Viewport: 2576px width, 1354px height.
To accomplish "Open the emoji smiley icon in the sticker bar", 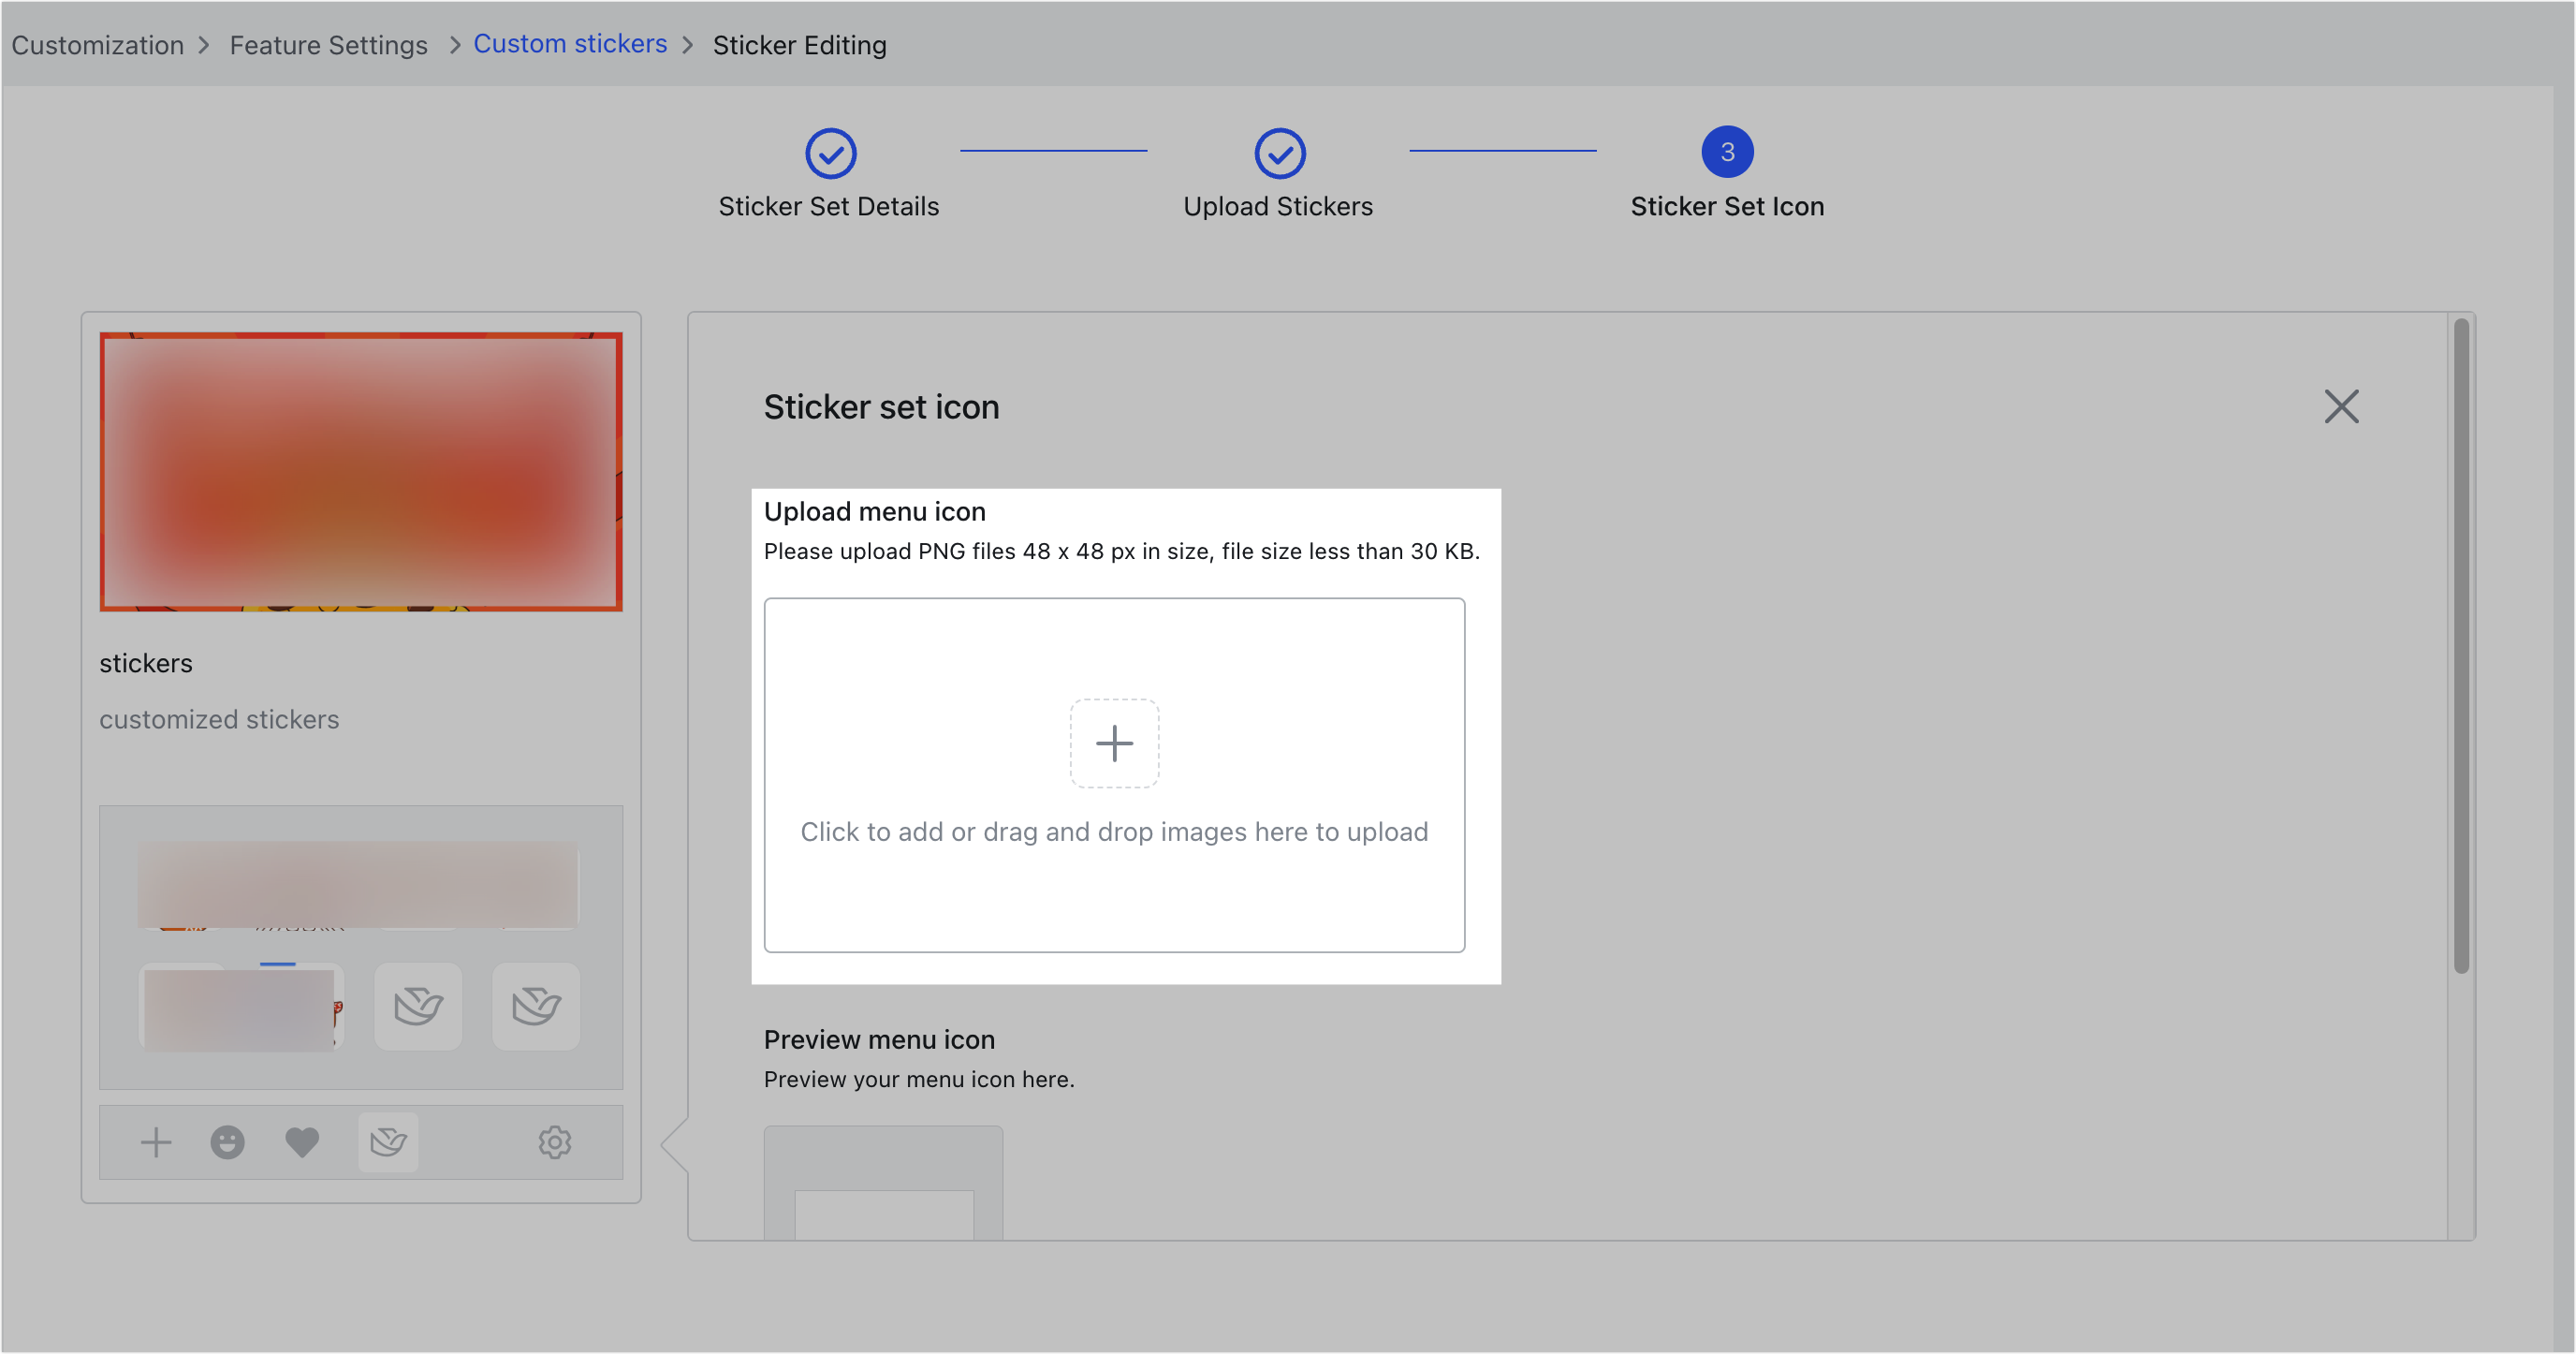I will [x=227, y=1142].
